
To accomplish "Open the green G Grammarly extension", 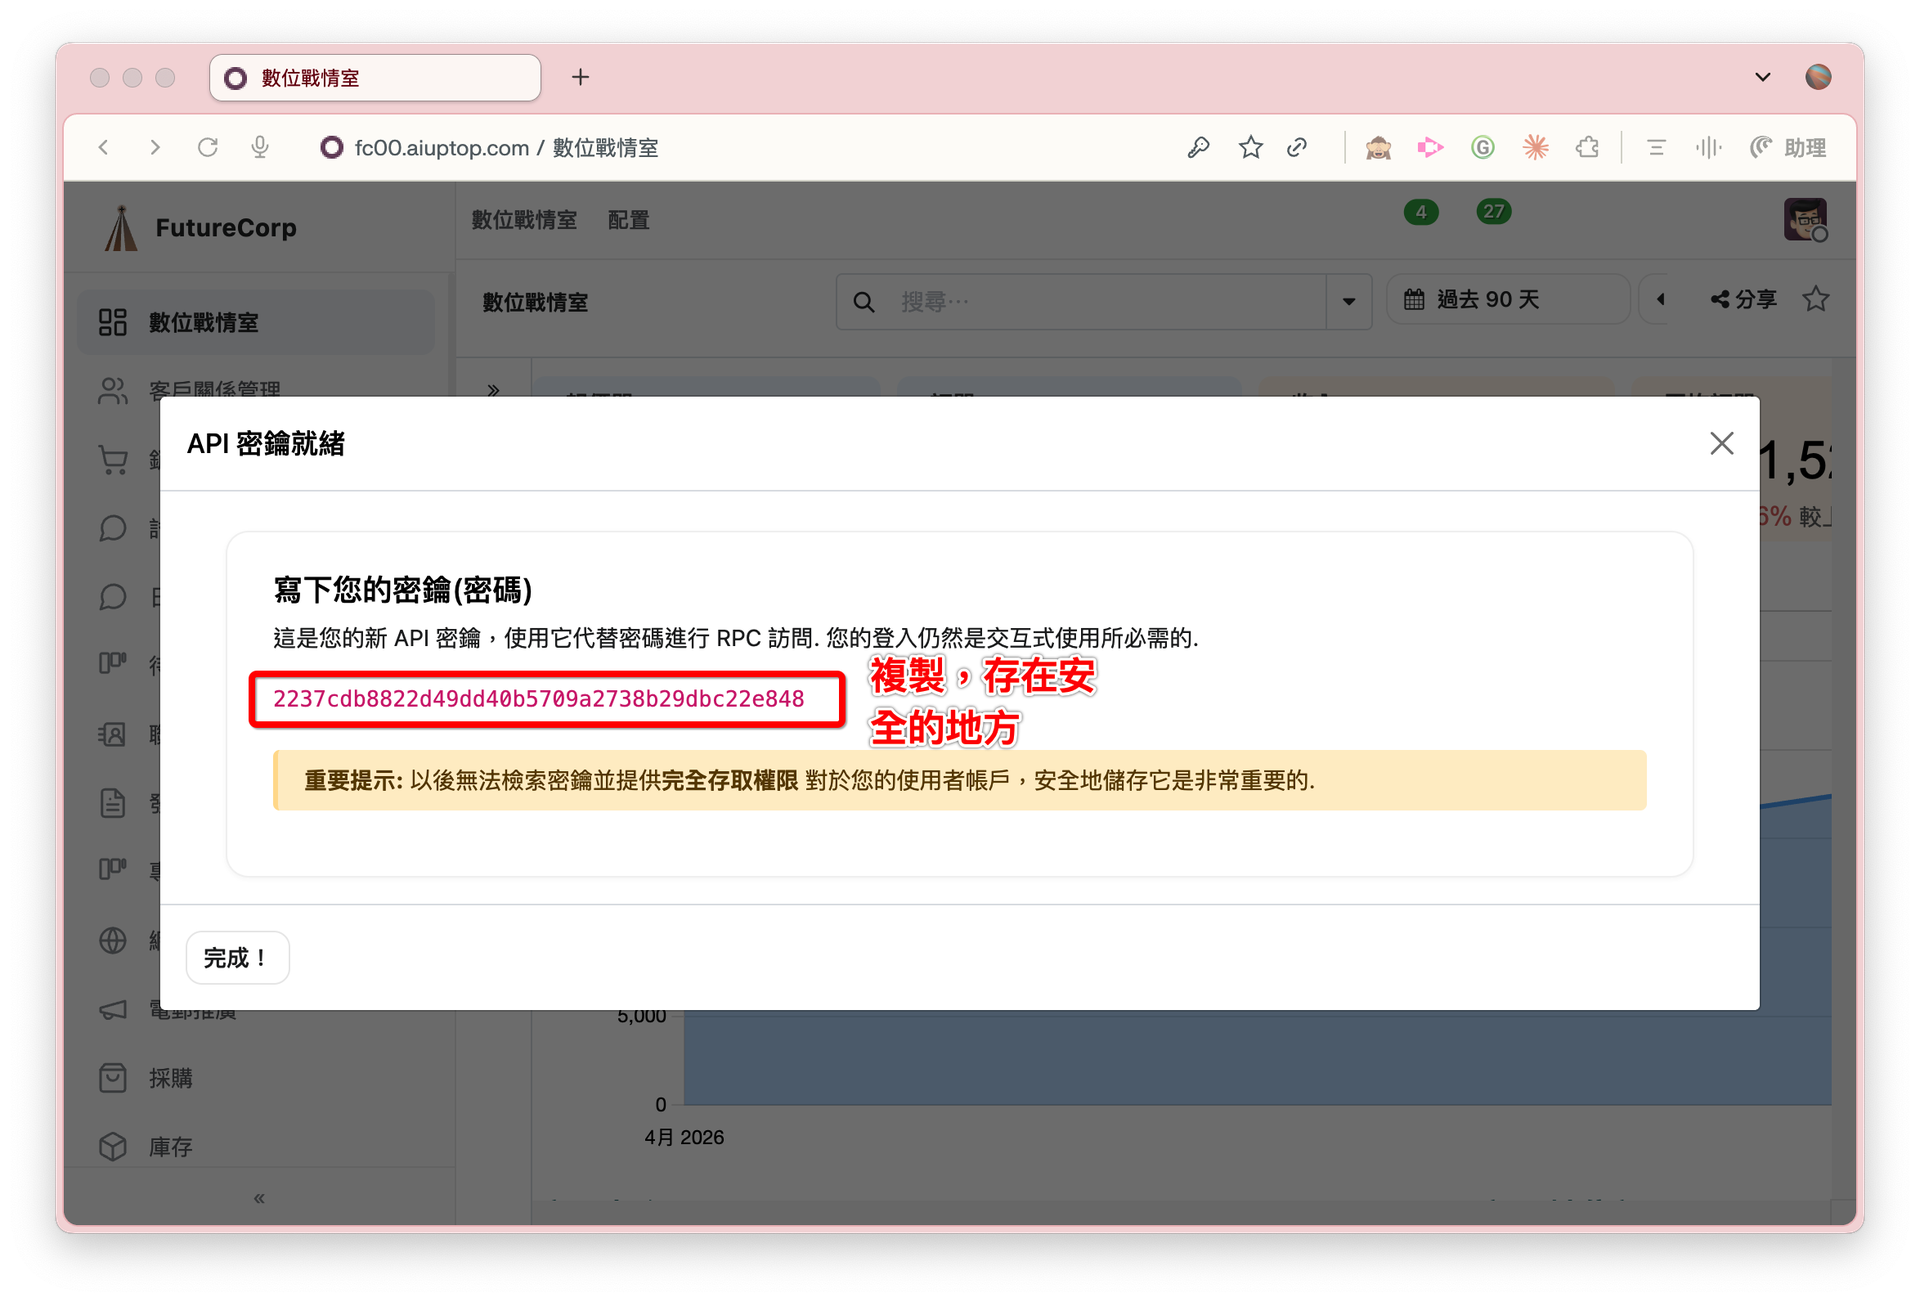I will 1483,148.
